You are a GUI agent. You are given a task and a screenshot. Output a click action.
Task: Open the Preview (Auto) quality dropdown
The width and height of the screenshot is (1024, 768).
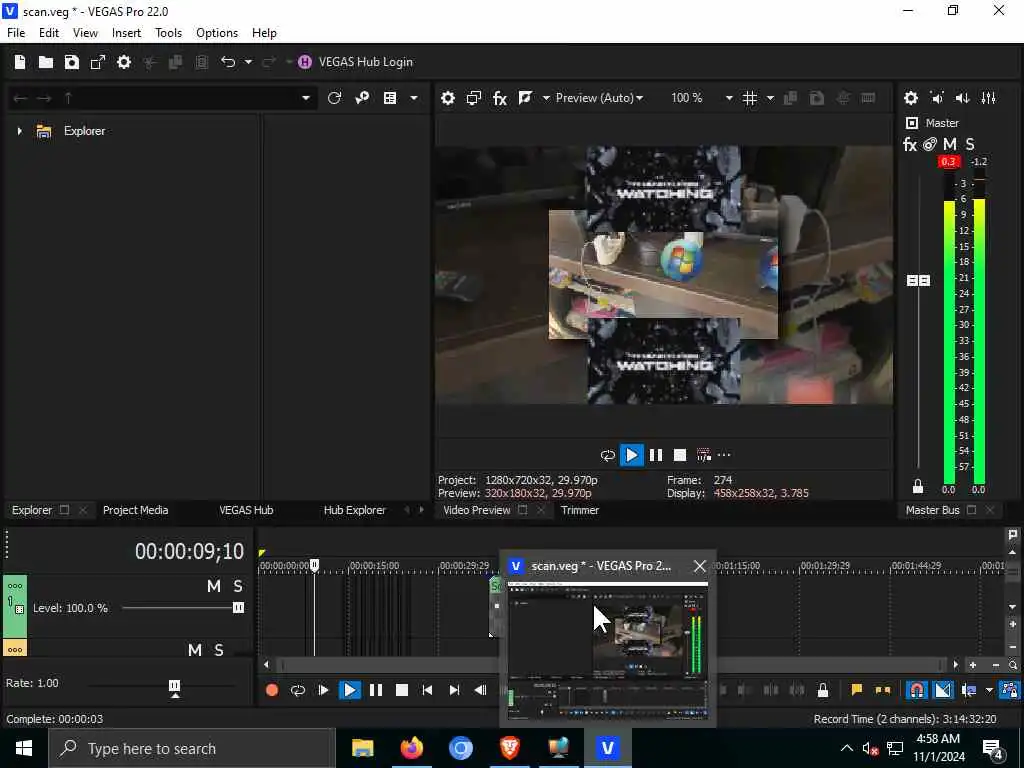click(x=599, y=98)
